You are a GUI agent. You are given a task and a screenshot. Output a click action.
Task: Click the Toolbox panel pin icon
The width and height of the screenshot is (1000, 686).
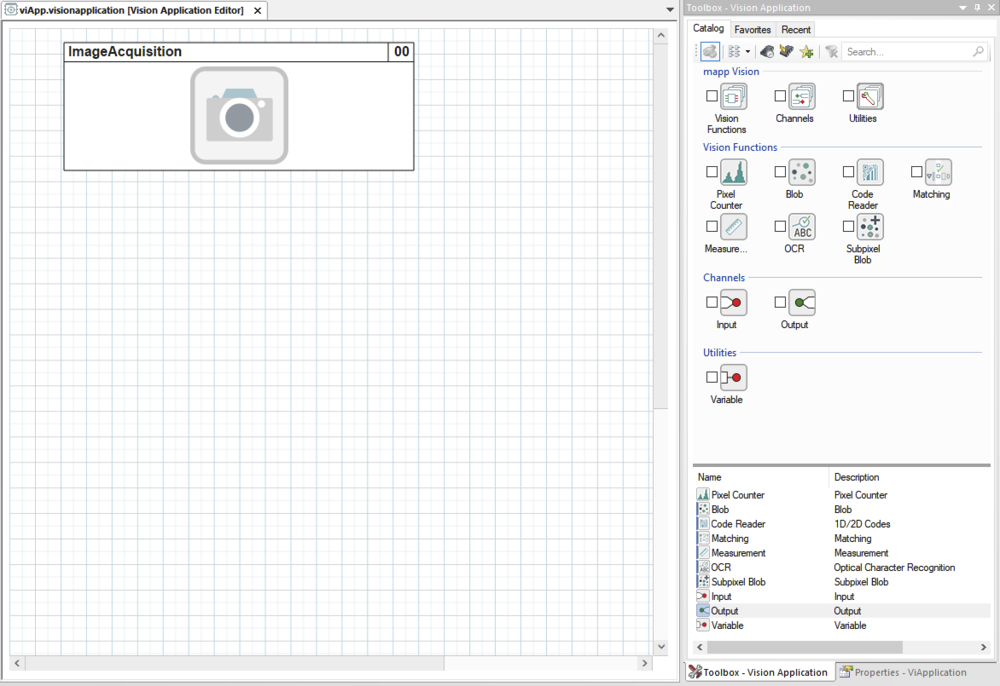coord(977,8)
